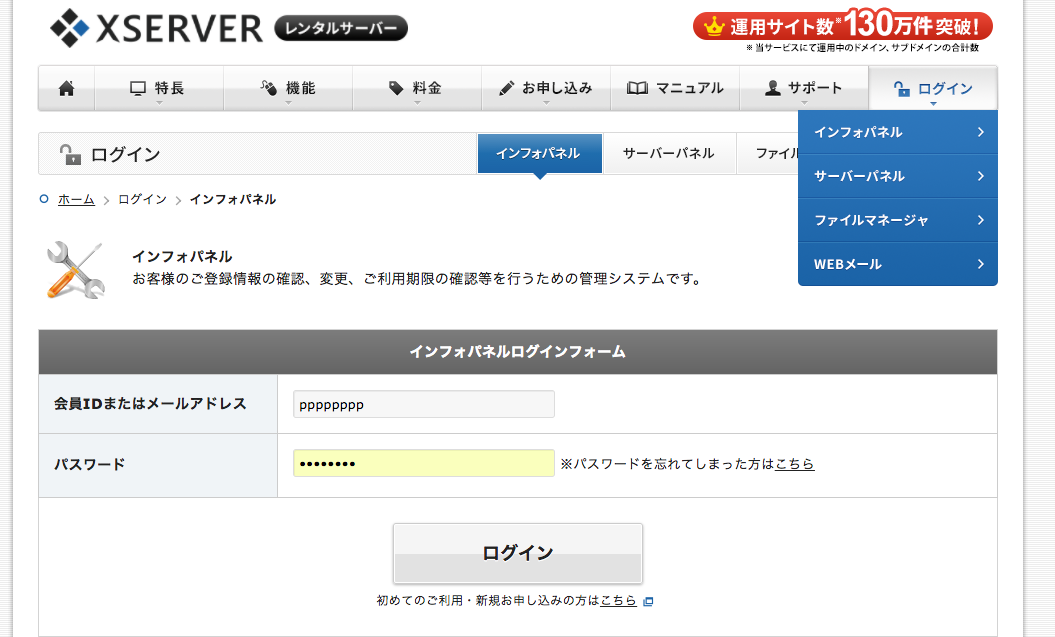The image size is (1055, 637).
Task: Click the crown icon in the red banner
Action: [x=714, y=26]
